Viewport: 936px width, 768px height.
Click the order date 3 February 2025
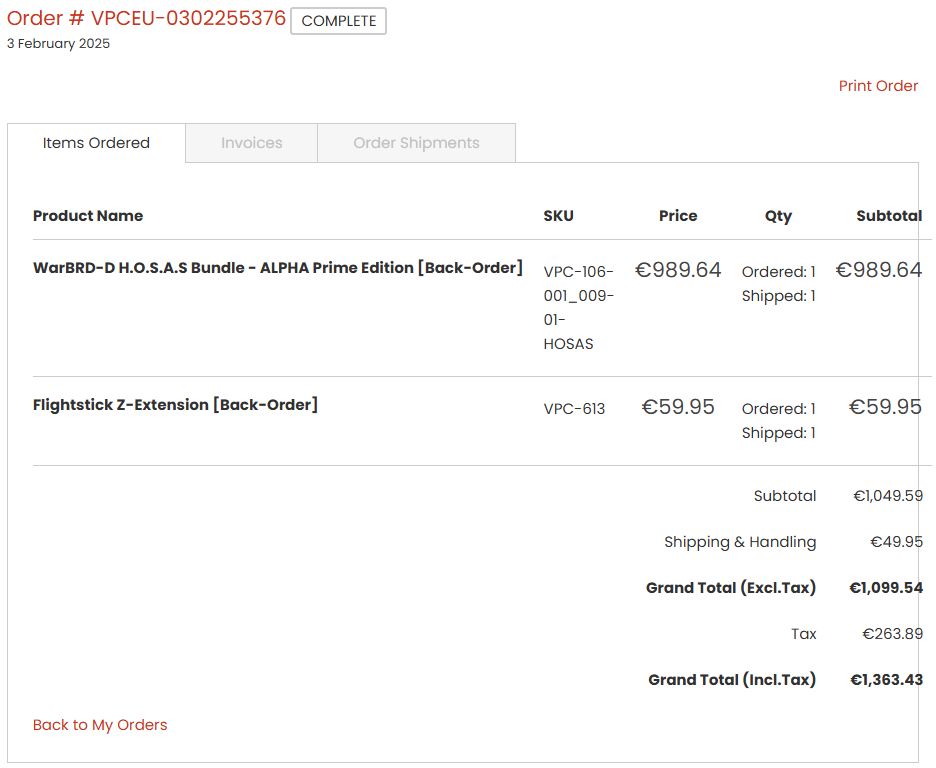[x=58, y=44]
